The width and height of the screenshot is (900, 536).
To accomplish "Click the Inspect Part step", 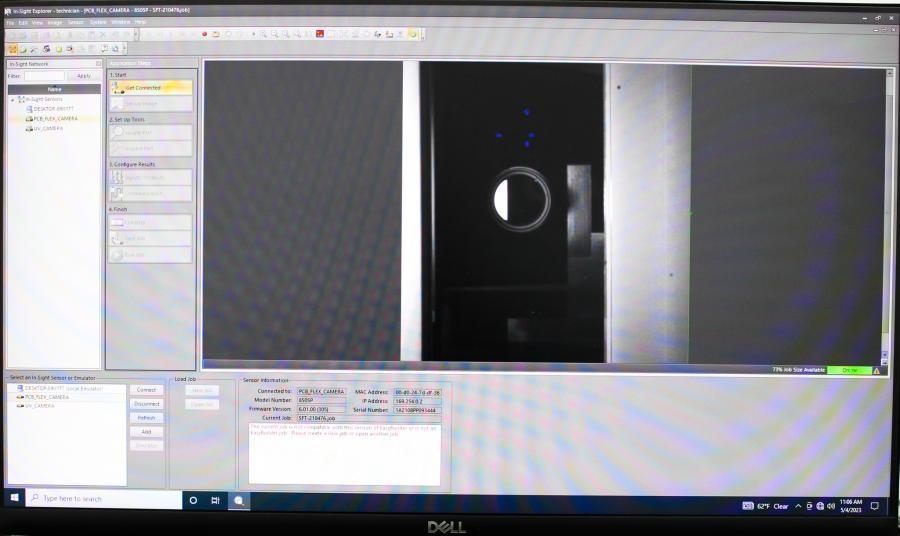I will [151, 149].
